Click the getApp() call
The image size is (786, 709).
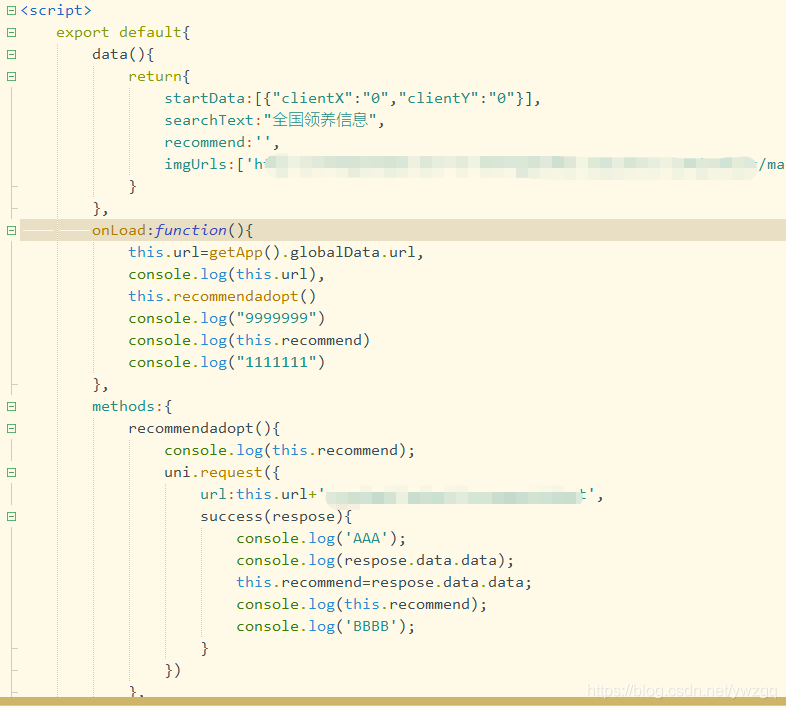(245, 253)
